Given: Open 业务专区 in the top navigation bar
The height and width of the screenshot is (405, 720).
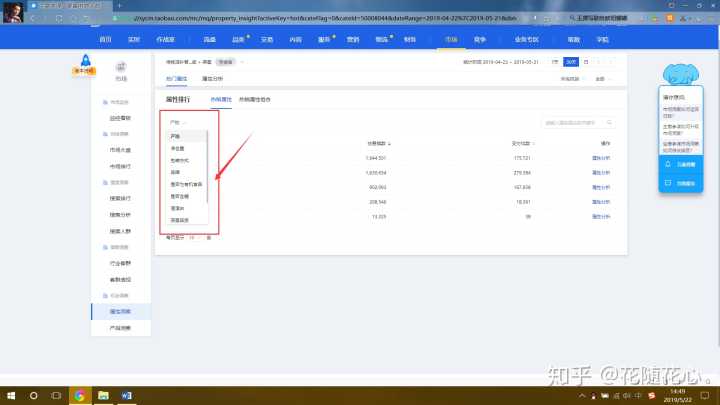Looking at the screenshot, I should click(526, 39).
